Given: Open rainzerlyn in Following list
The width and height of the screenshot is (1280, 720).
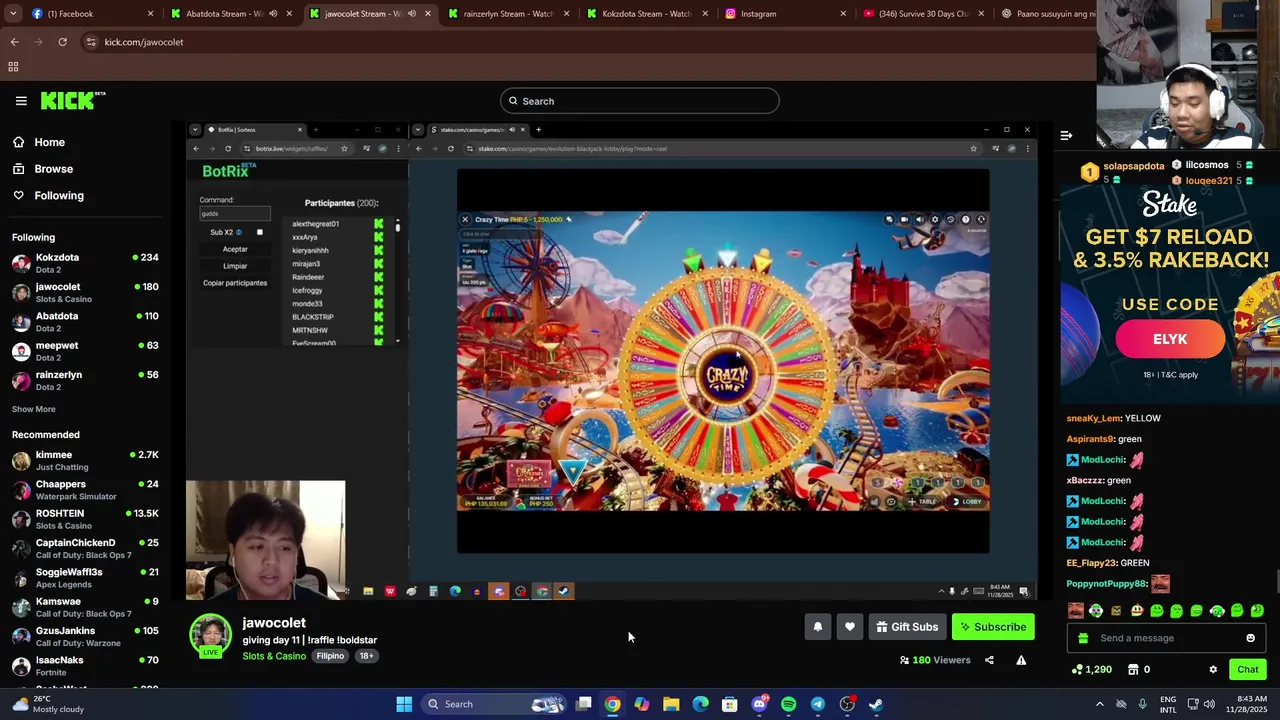Looking at the screenshot, I should click(x=85, y=380).
